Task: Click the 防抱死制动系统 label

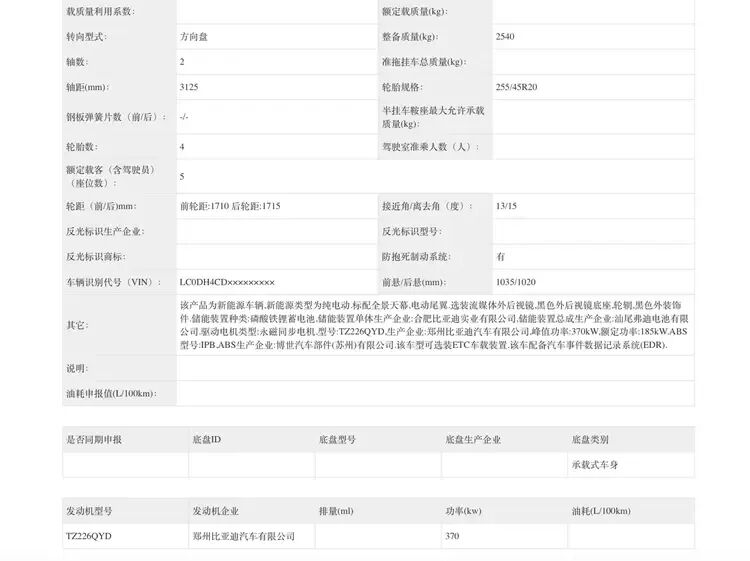Action: pos(416,256)
